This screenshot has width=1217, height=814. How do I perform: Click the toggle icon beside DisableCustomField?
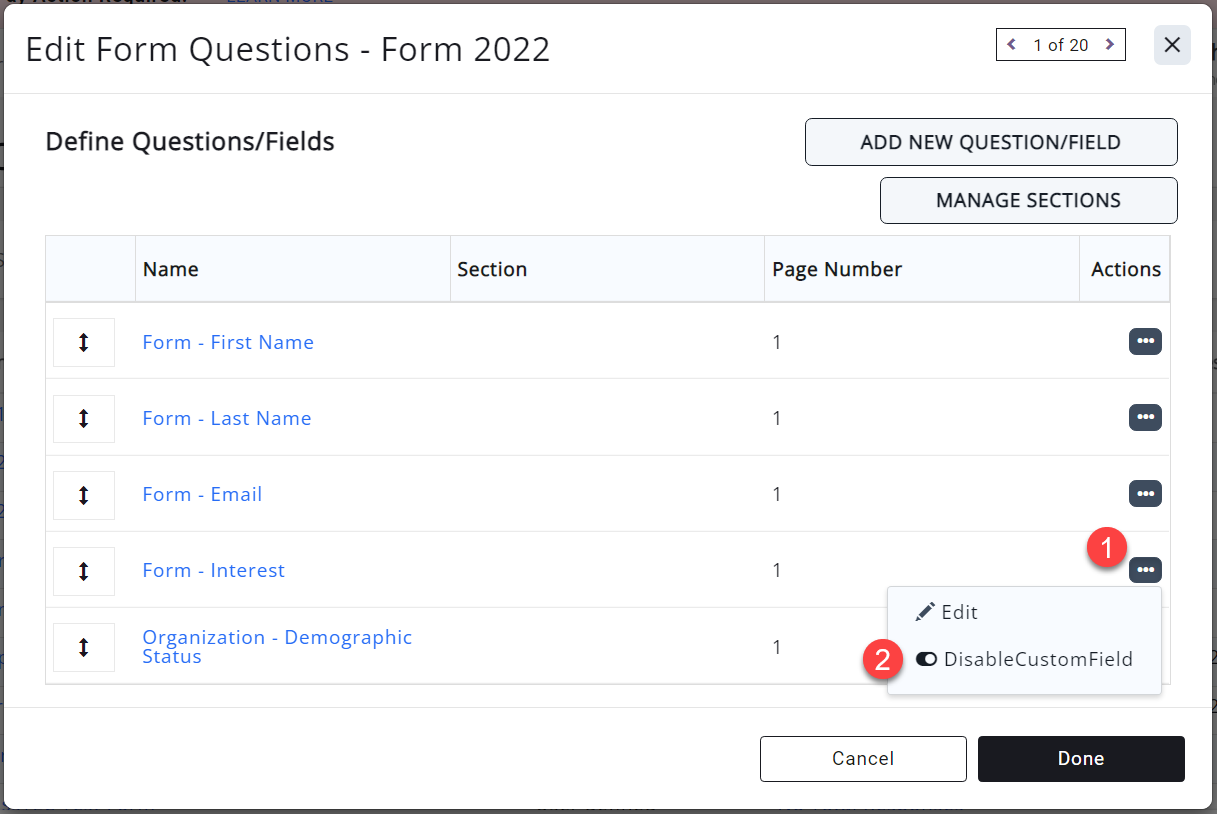click(926, 659)
